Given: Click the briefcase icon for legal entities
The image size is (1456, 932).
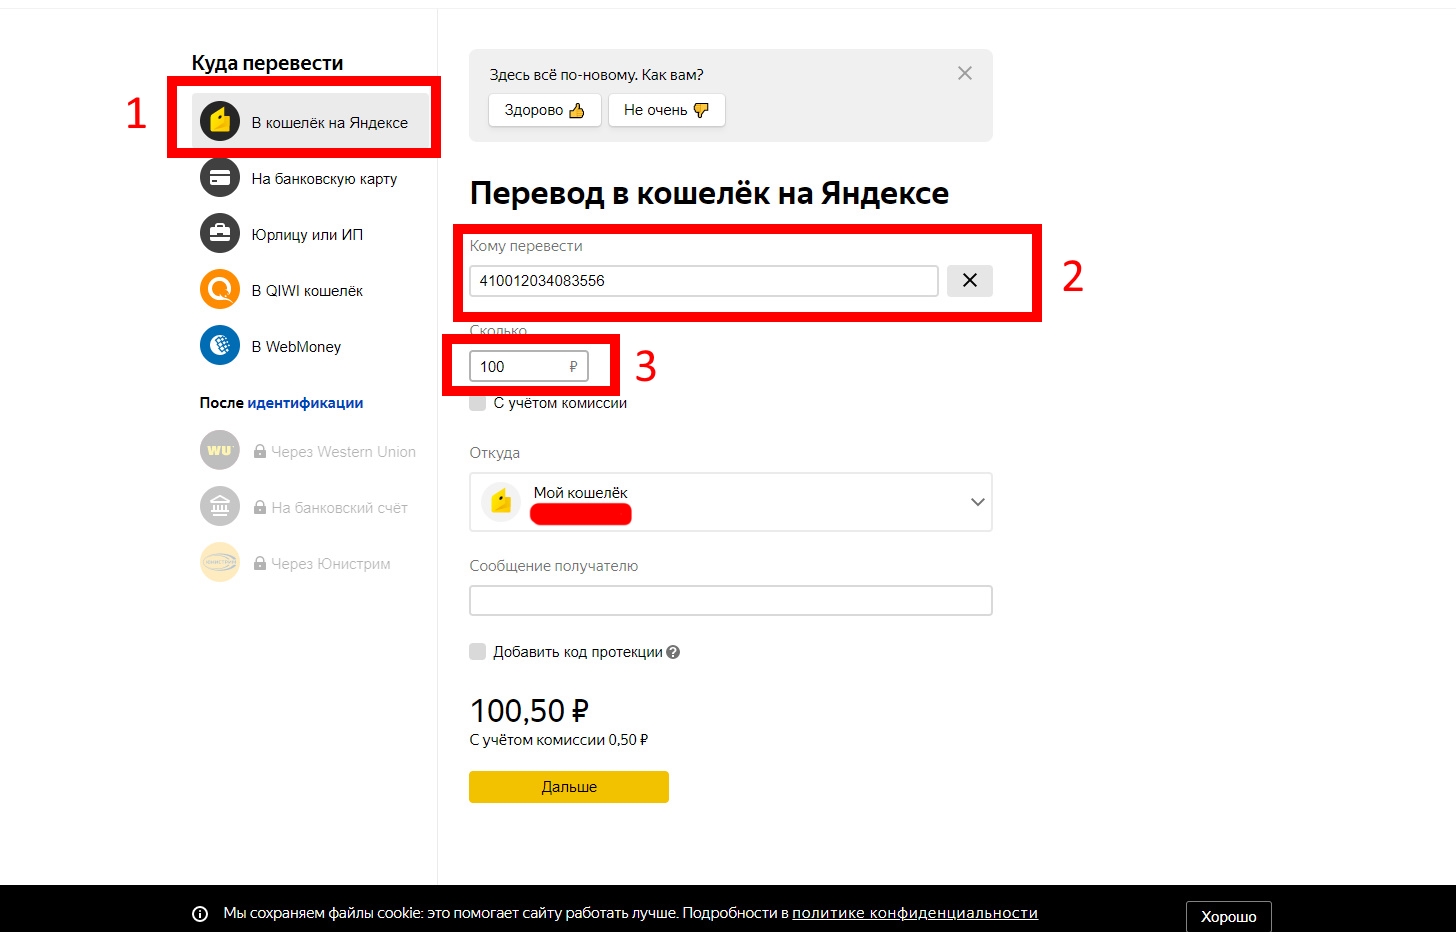Looking at the screenshot, I should [220, 234].
